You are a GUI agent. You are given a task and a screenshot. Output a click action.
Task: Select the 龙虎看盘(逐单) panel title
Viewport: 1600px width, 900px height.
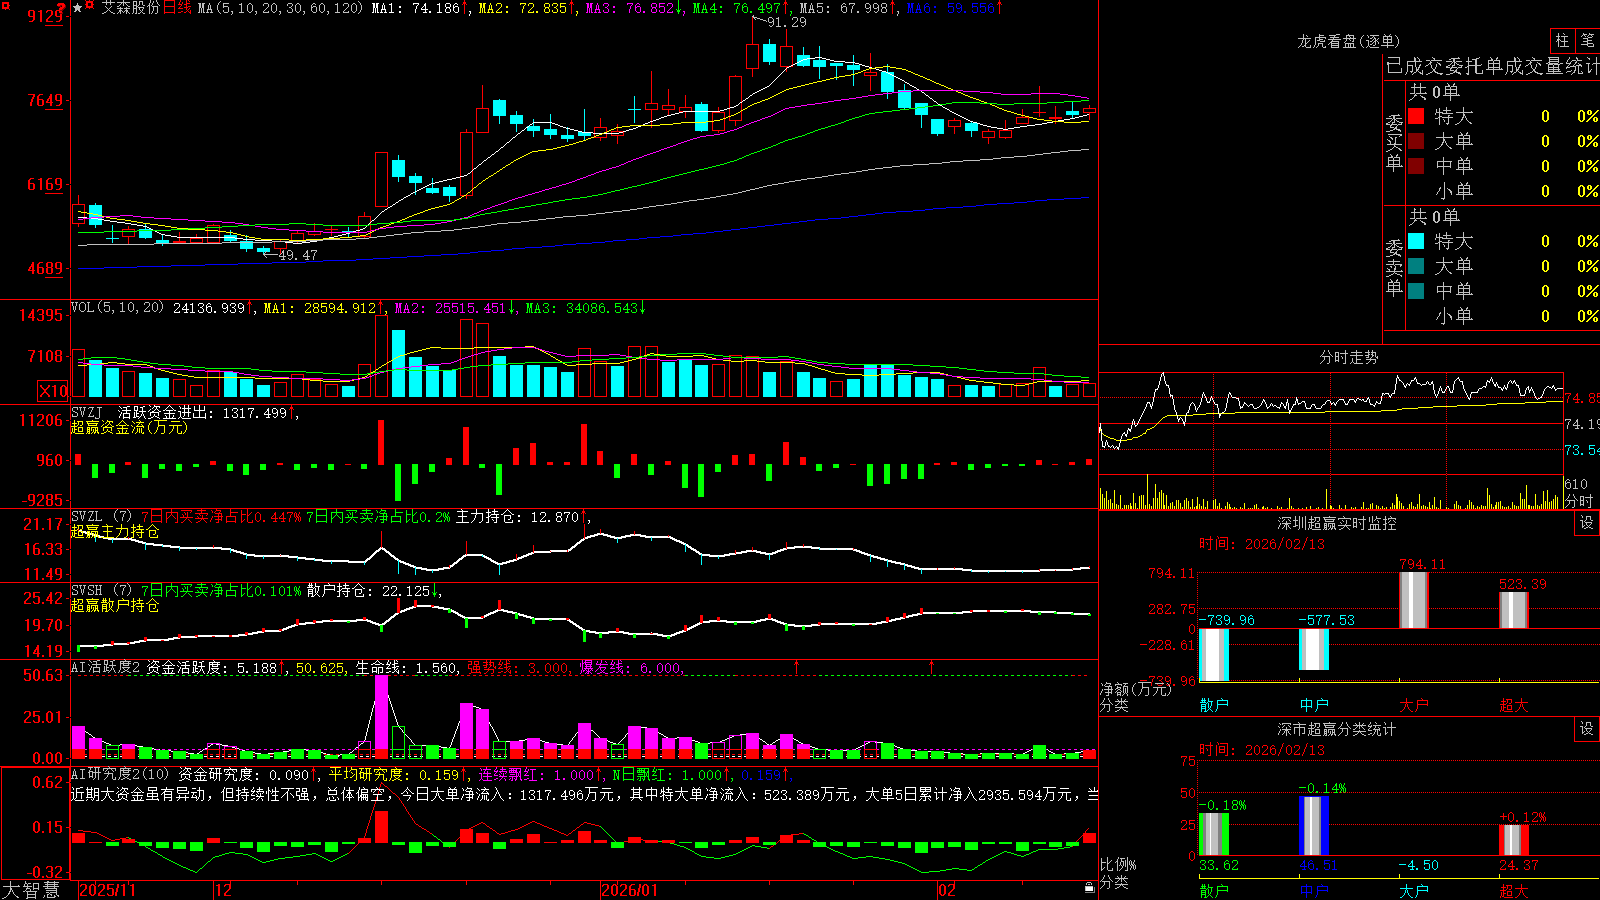pyautogui.click(x=1348, y=41)
